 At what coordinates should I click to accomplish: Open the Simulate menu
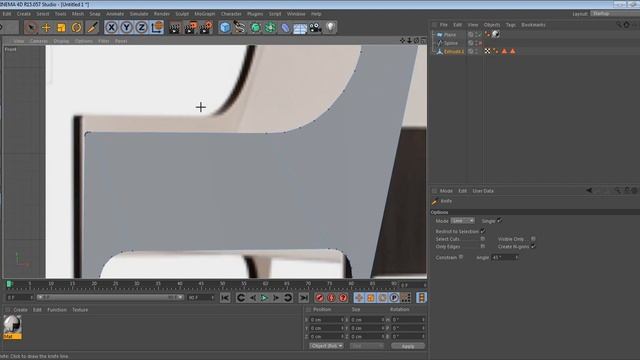point(139,14)
